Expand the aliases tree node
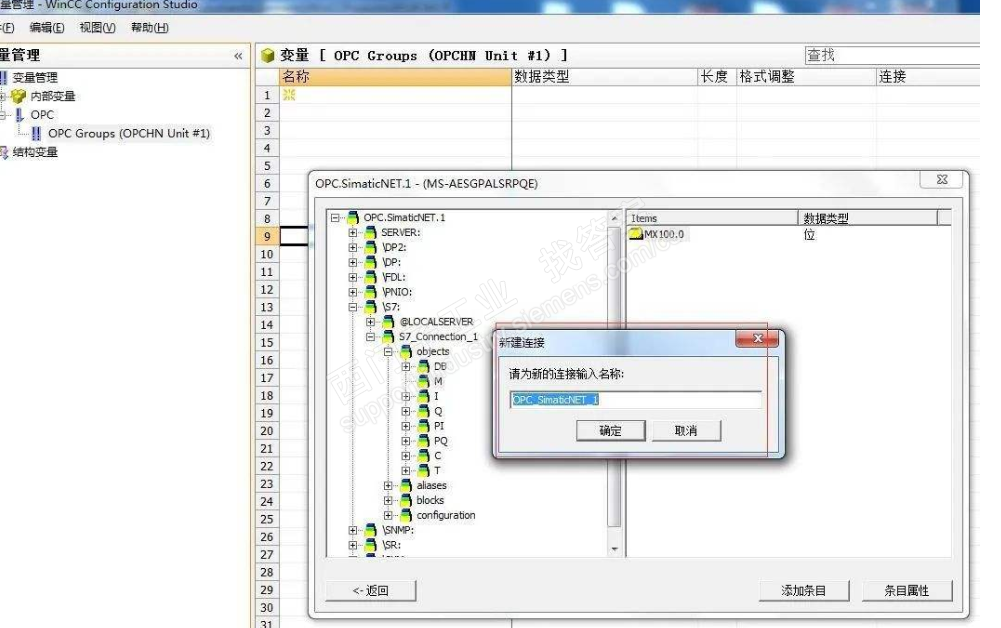The image size is (1001, 628). [388, 486]
